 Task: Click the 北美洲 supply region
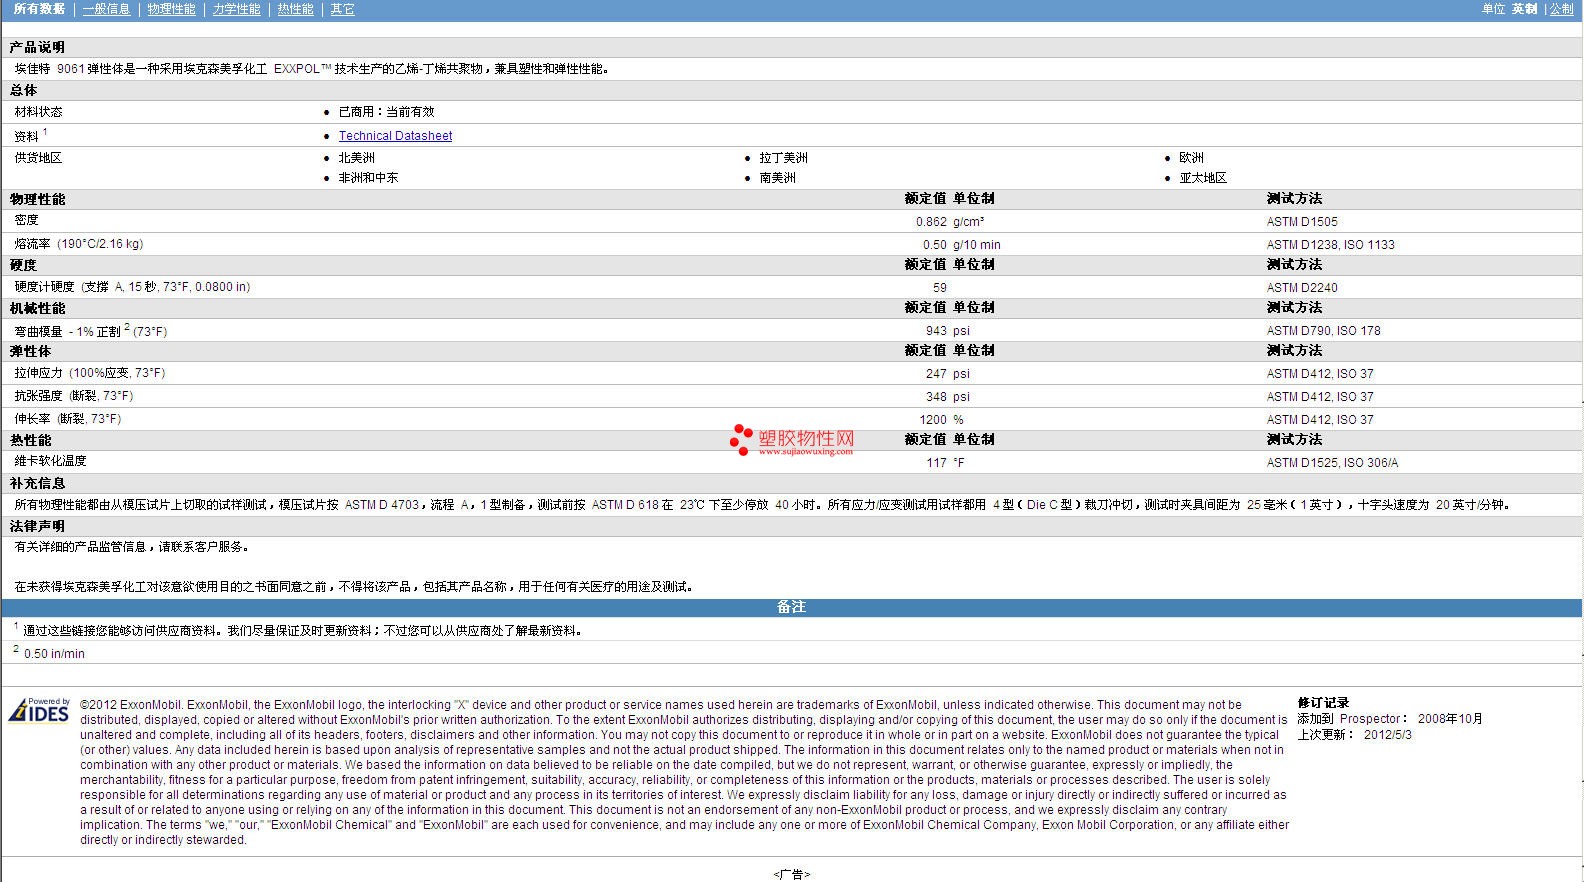(x=357, y=158)
